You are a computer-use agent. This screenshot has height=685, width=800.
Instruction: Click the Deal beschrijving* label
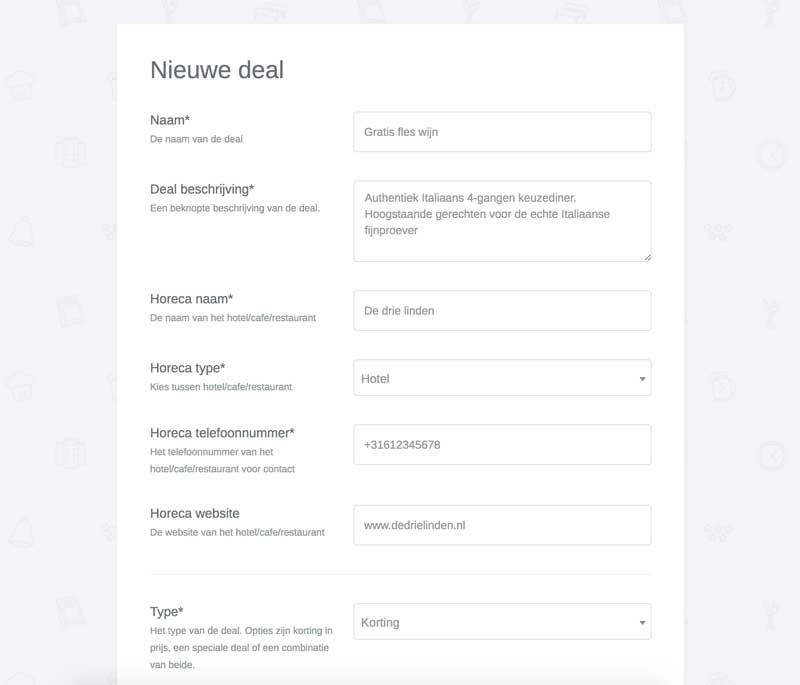click(202, 189)
